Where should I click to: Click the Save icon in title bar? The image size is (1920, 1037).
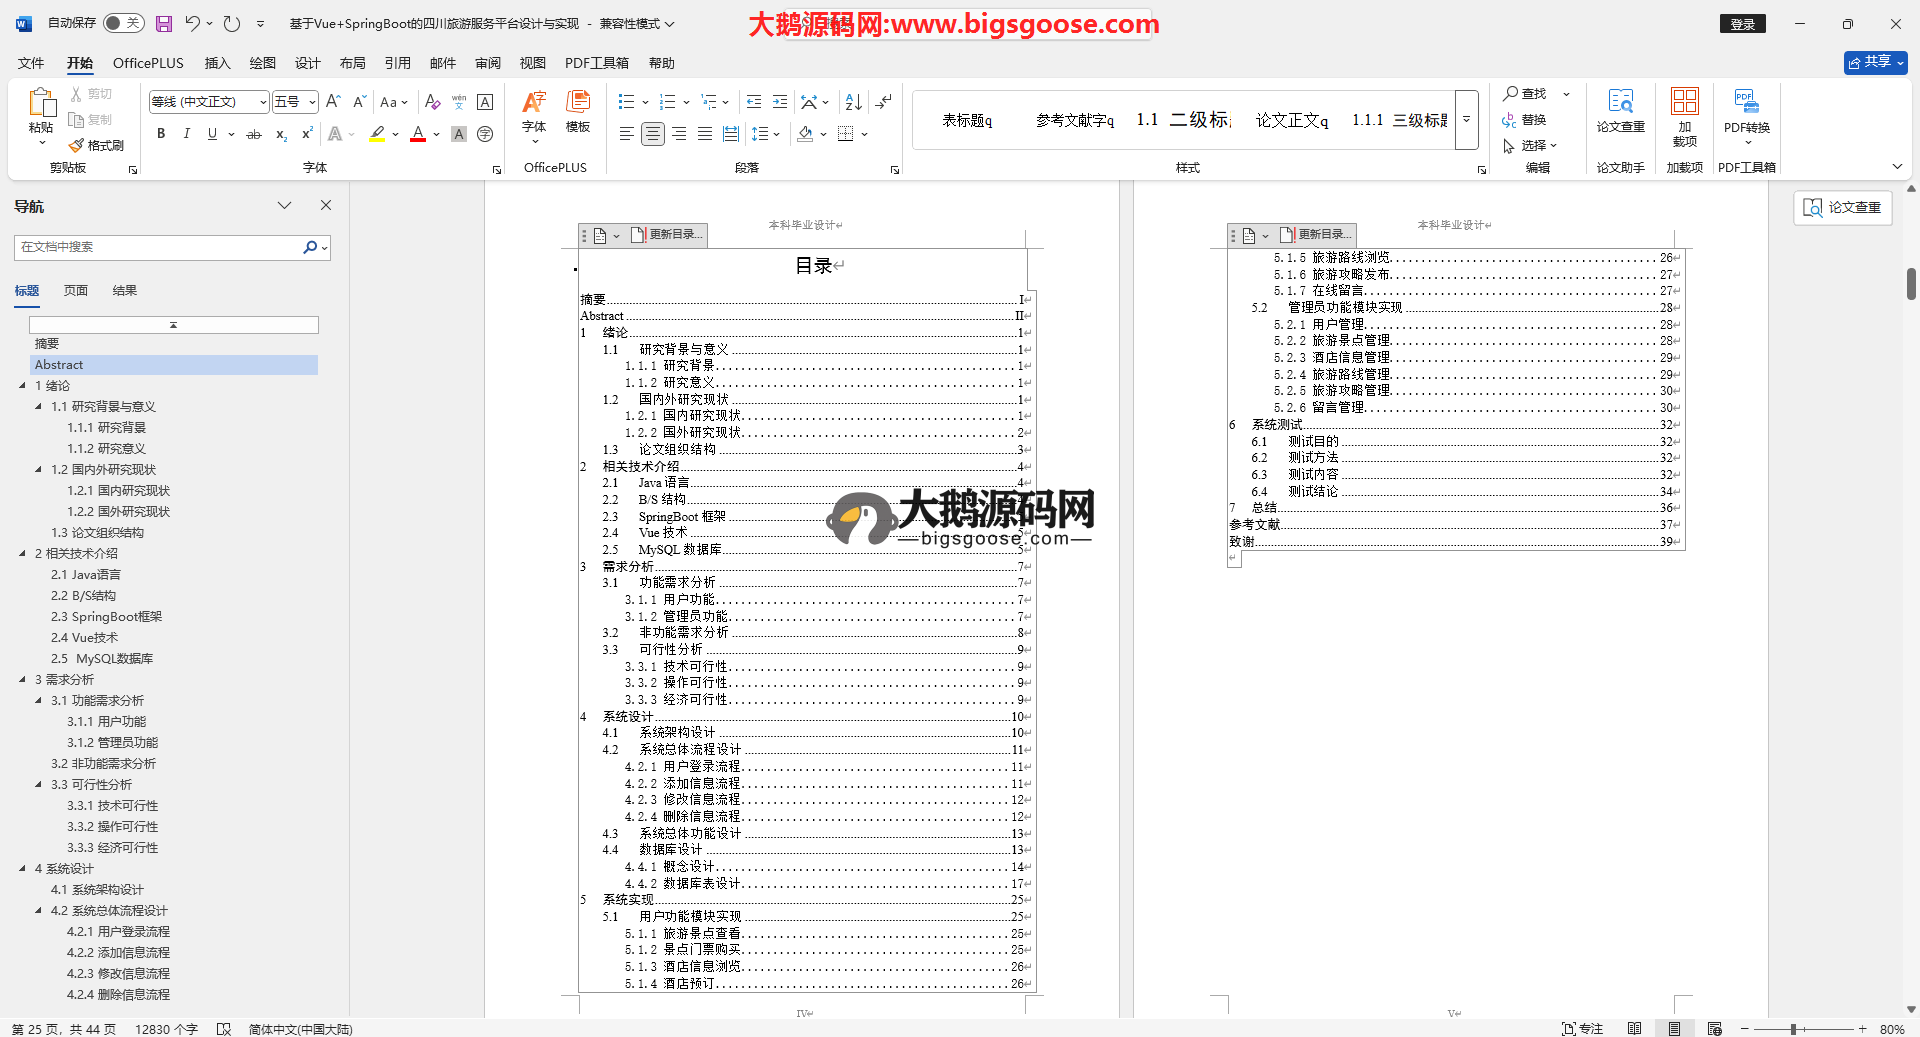click(164, 23)
